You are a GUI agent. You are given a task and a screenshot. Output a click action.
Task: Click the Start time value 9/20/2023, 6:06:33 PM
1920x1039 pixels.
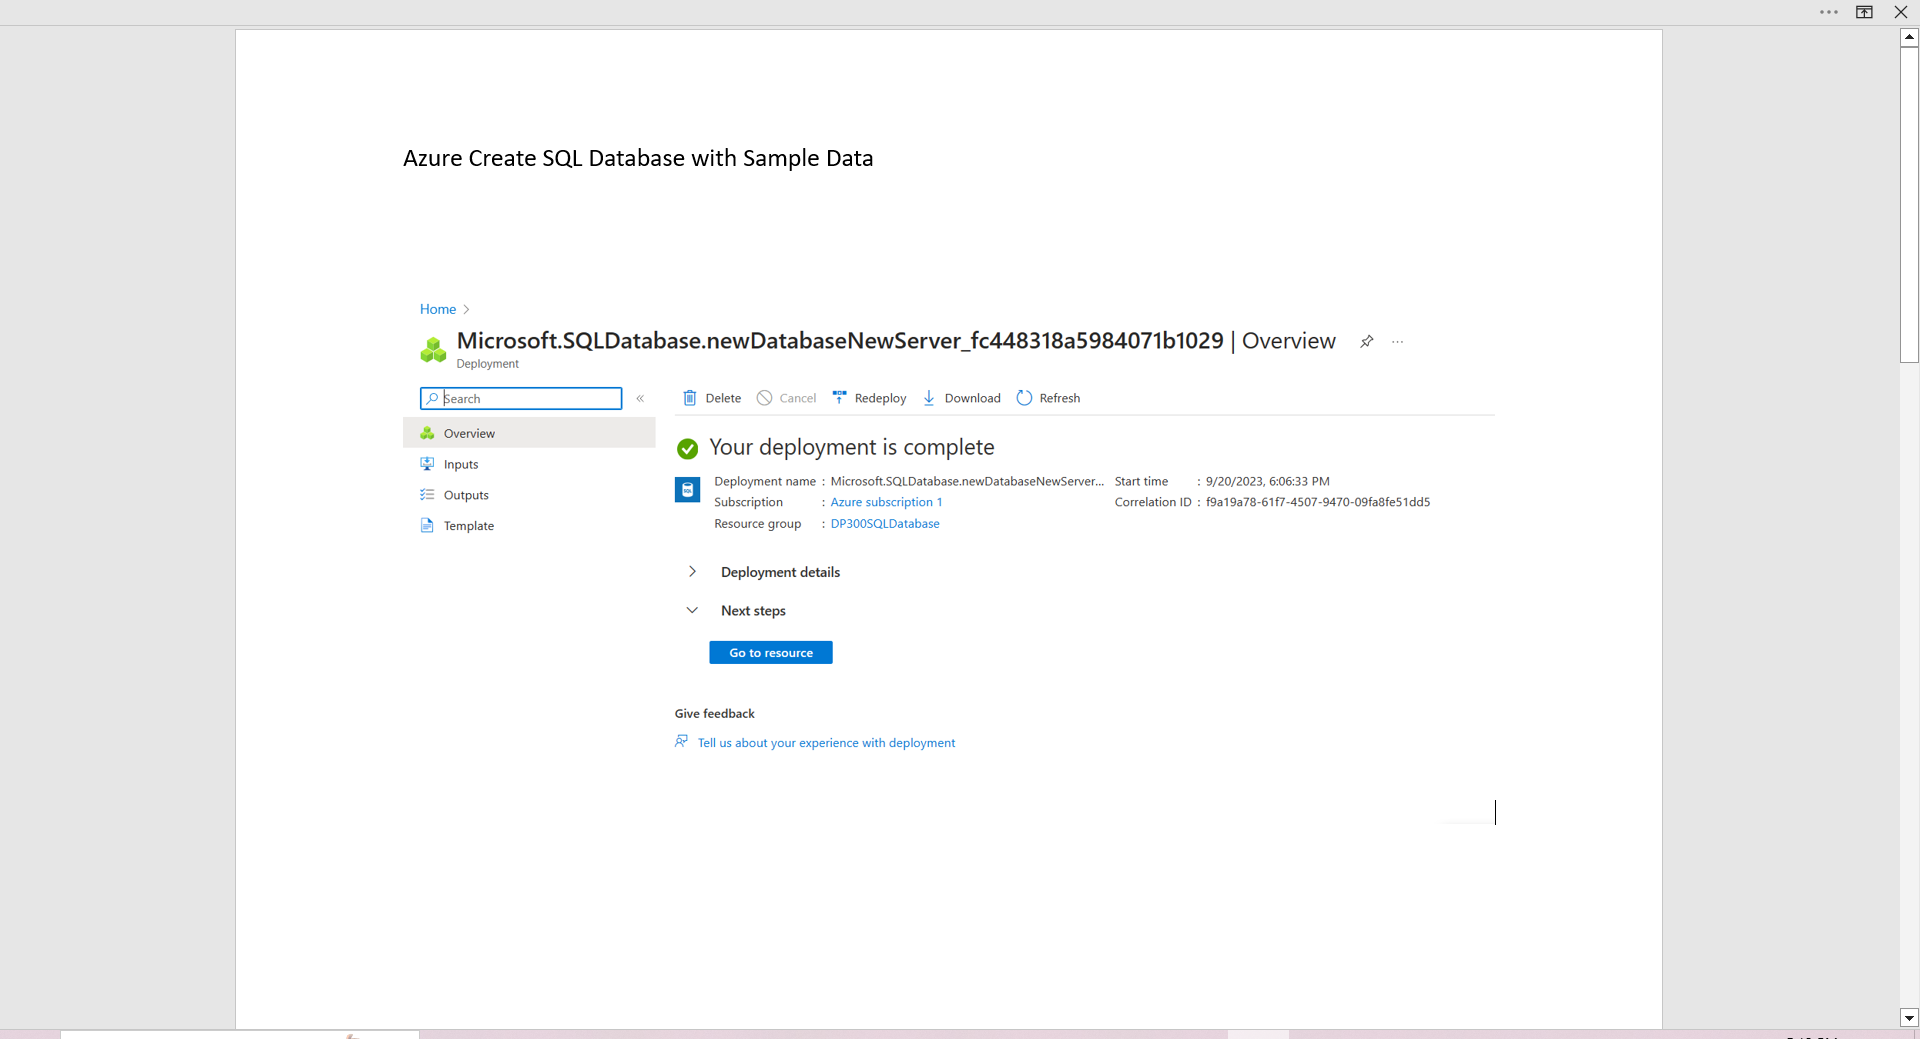click(x=1267, y=481)
